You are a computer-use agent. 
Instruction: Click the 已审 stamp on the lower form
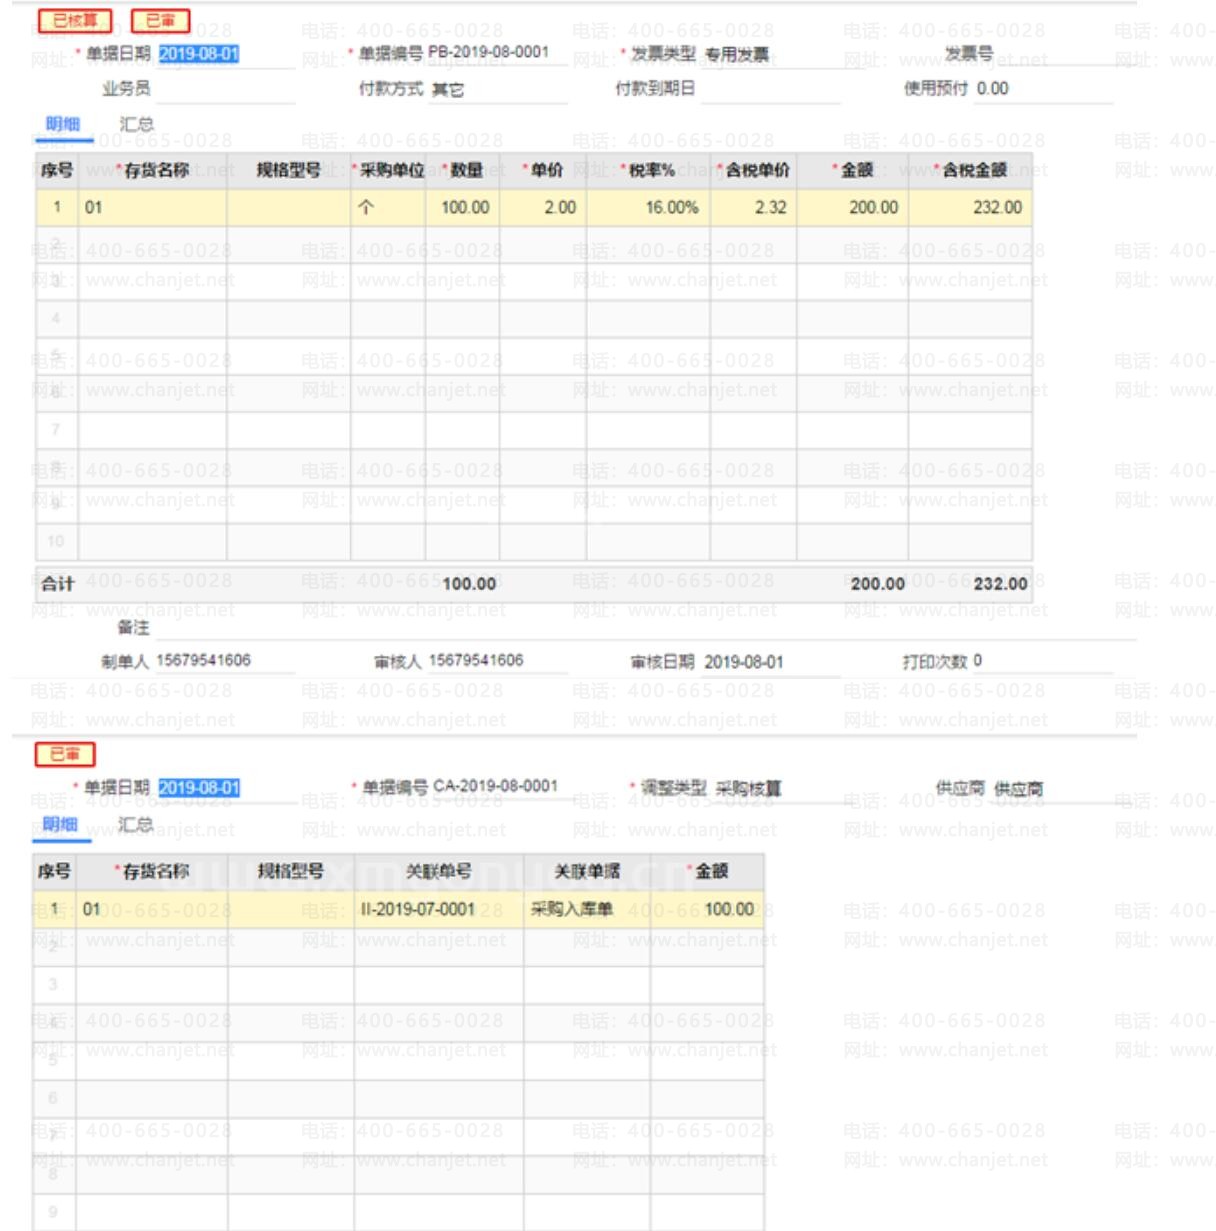(x=65, y=754)
